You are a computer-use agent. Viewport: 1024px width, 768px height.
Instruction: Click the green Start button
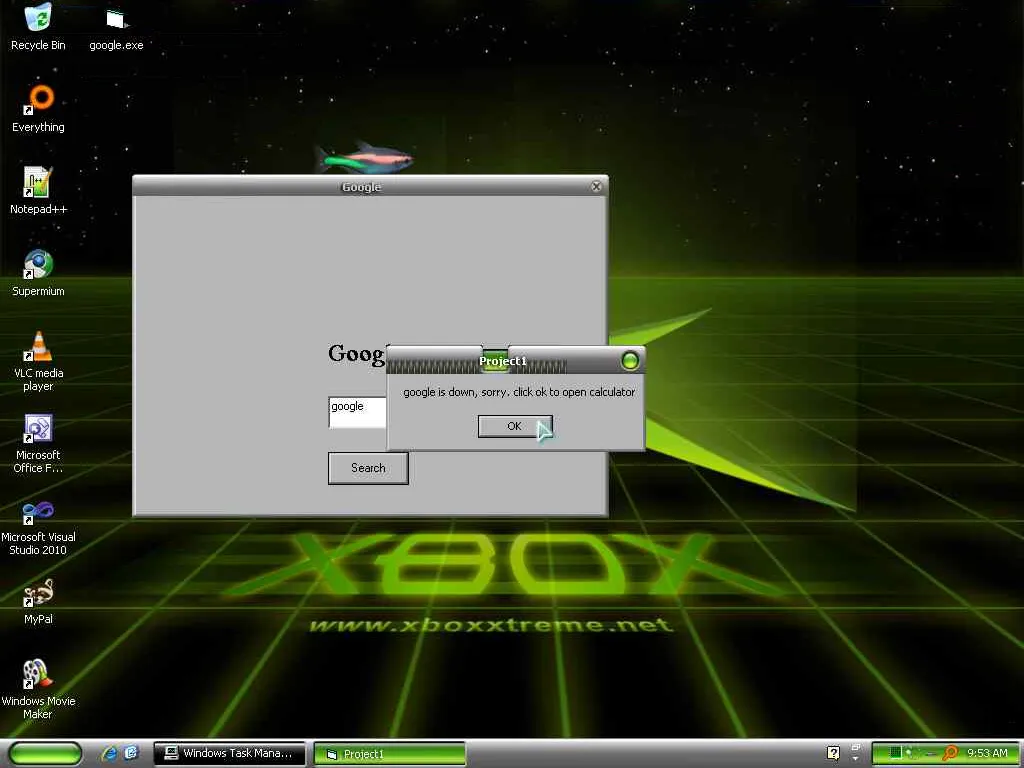click(45, 754)
